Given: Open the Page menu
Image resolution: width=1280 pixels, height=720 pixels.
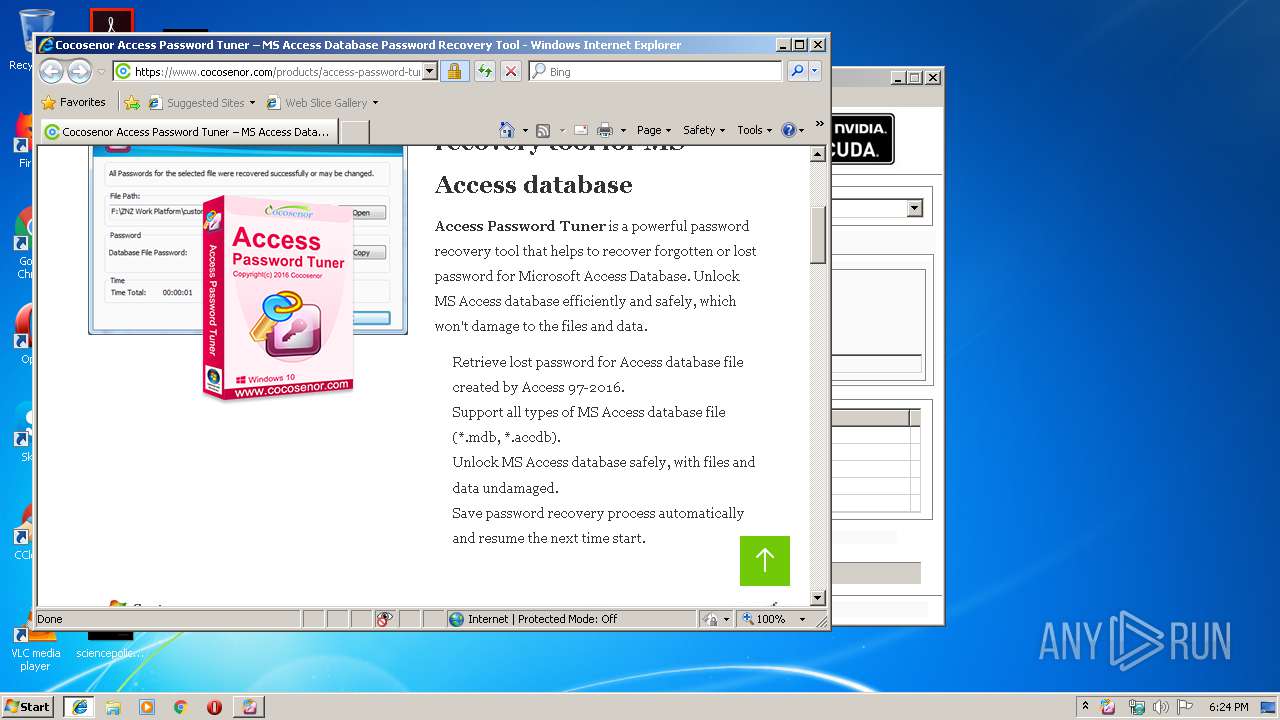Looking at the screenshot, I should tap(653, 130).
